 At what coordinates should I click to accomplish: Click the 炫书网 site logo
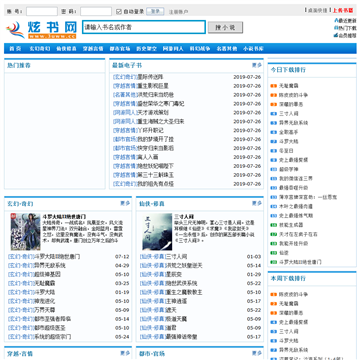point(41,30)
